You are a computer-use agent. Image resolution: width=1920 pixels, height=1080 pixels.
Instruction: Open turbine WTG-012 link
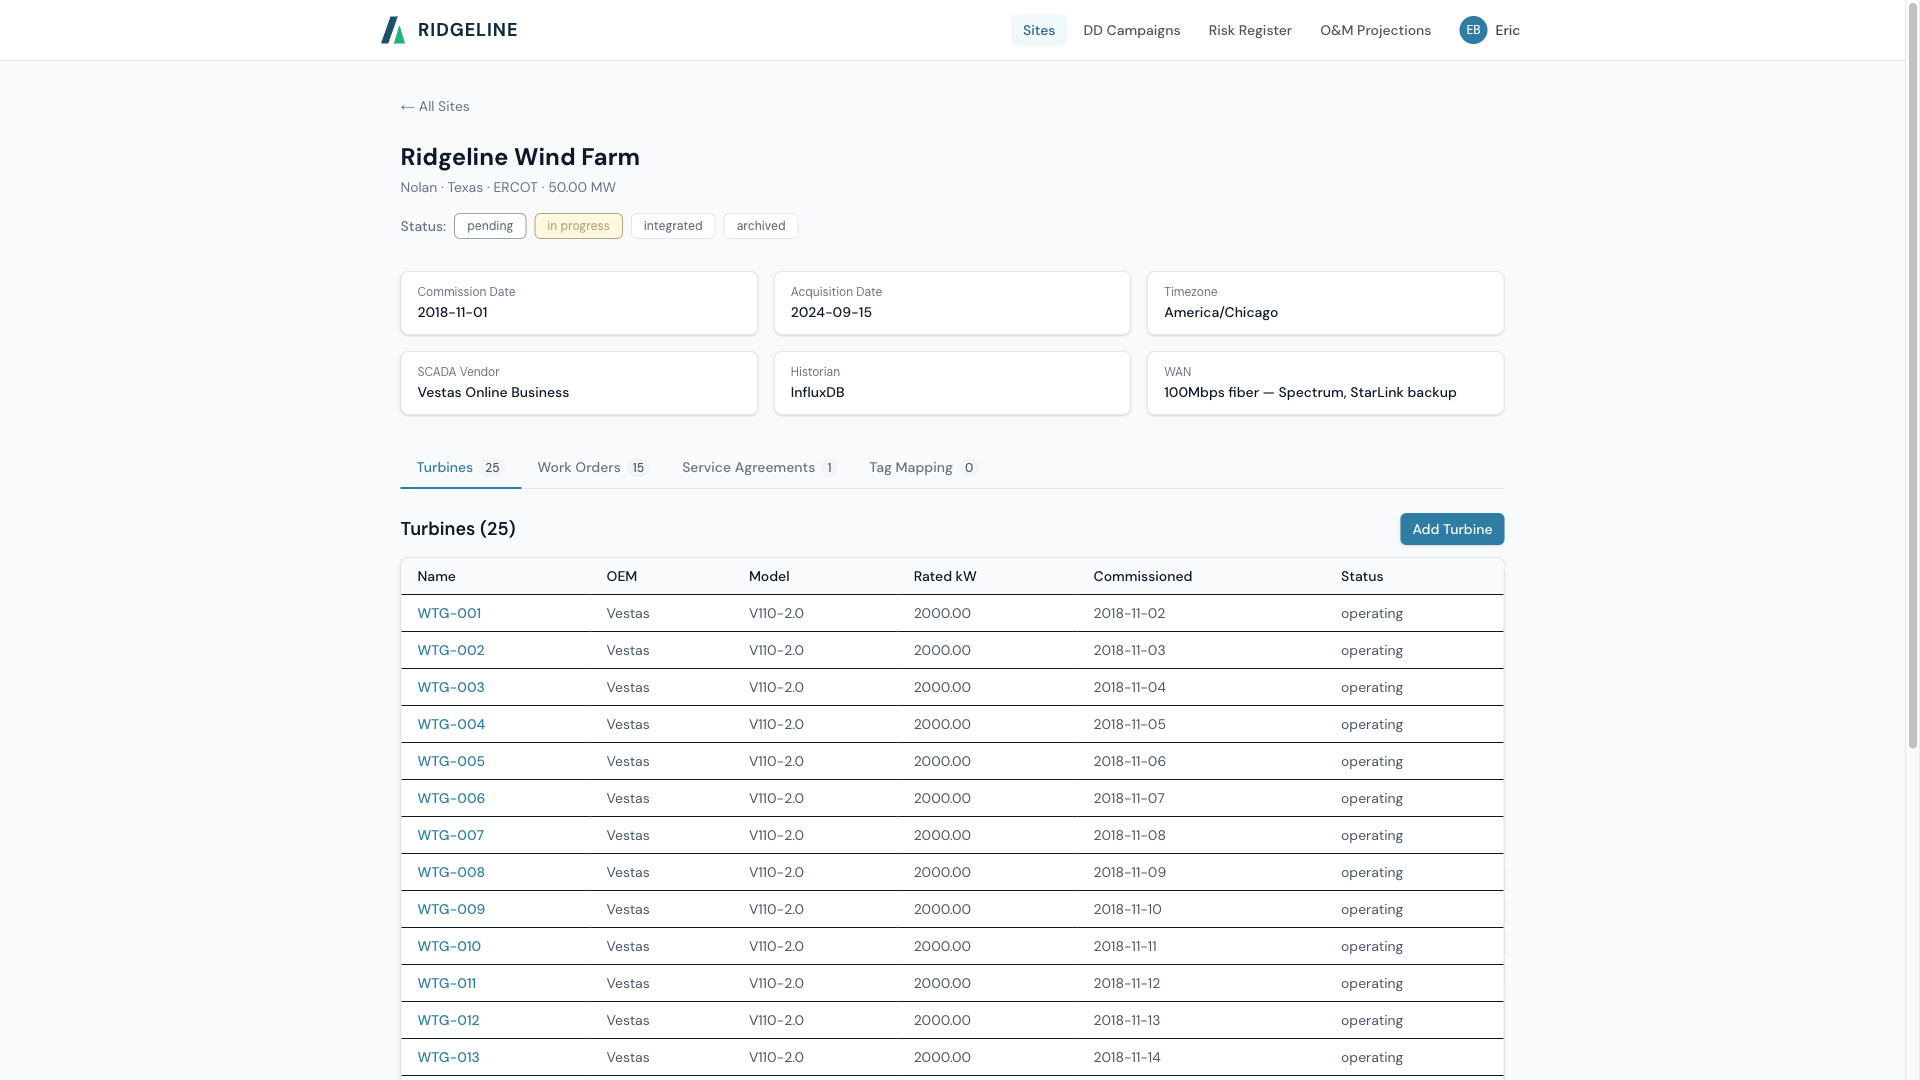(447, 1020)
